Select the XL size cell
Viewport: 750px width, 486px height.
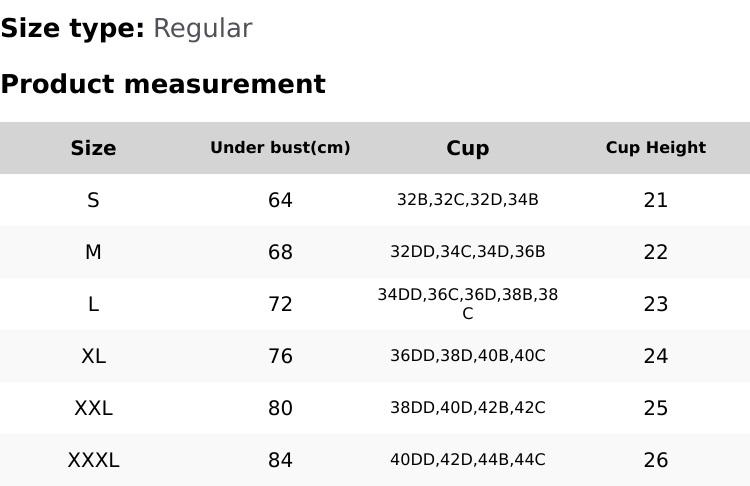(93, 356)
